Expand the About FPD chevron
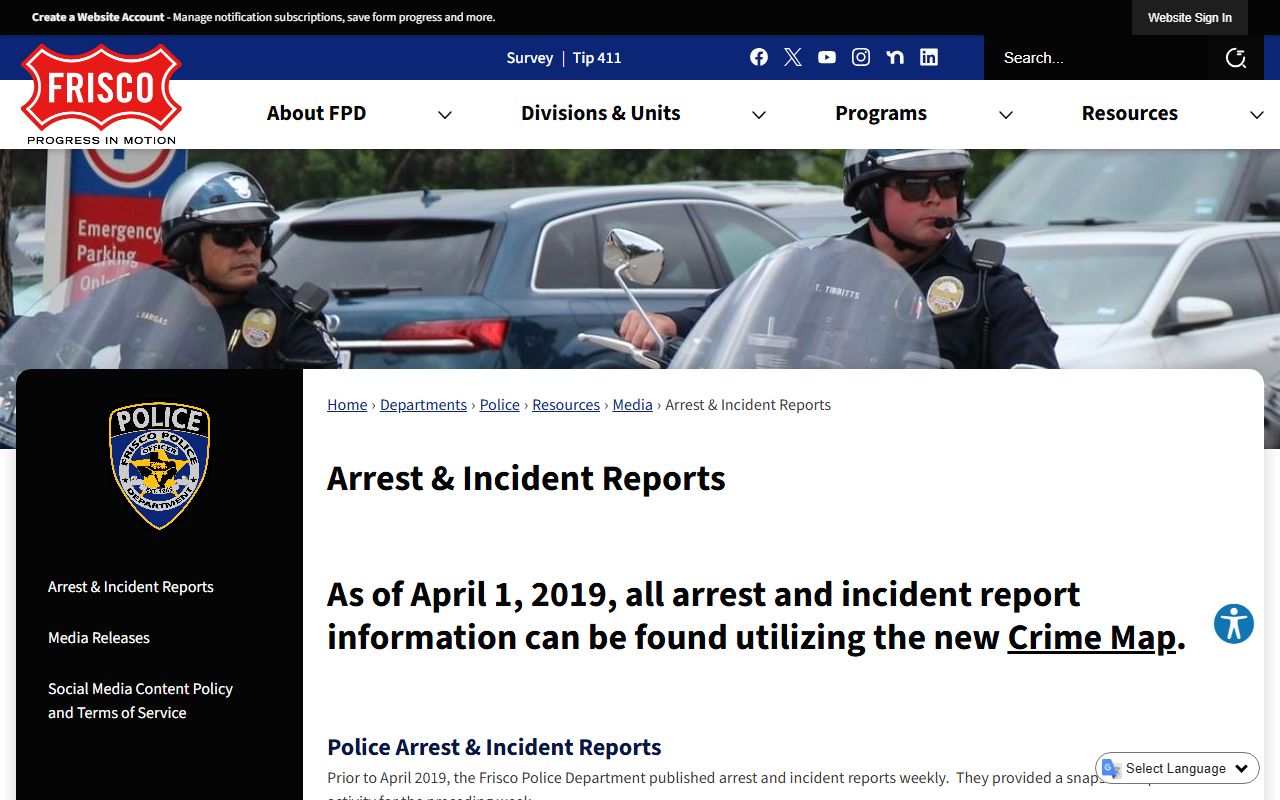 445,115
